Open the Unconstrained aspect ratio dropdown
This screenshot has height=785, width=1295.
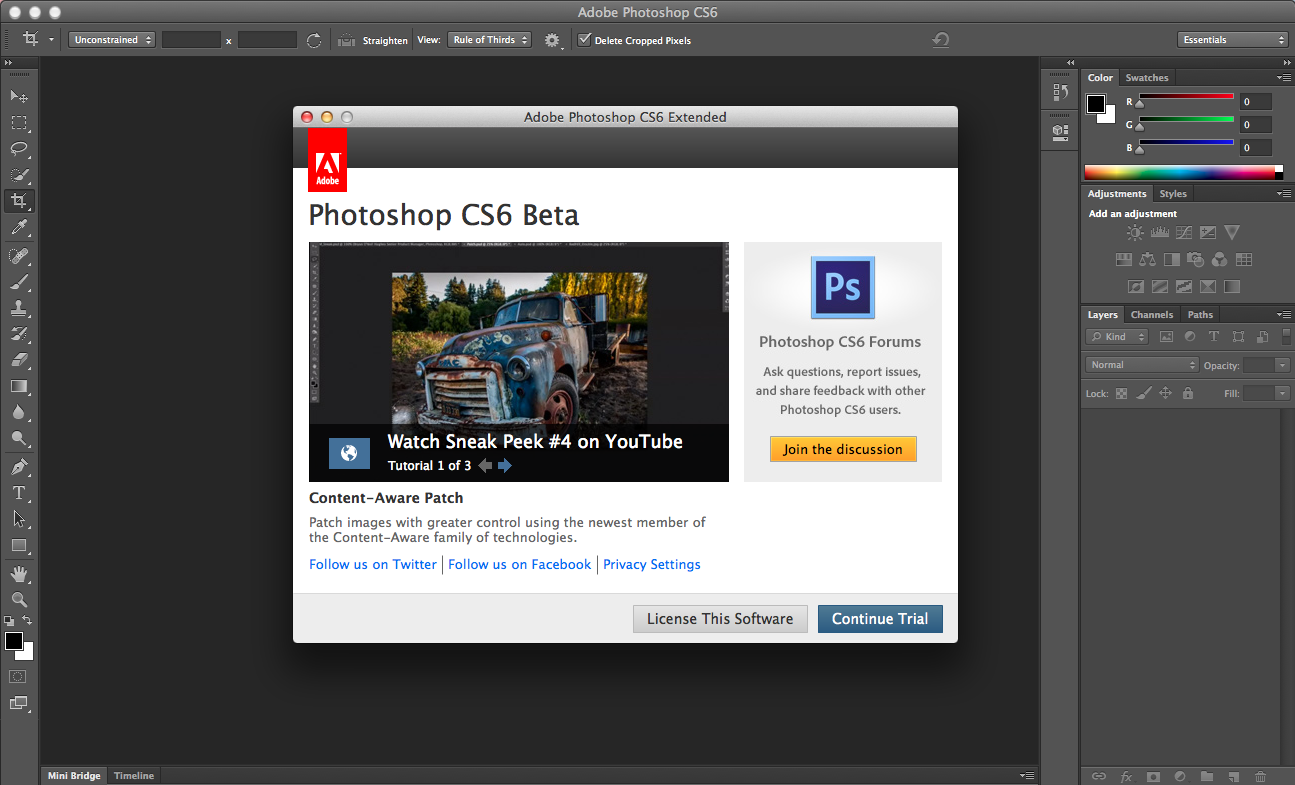[113, 40]
